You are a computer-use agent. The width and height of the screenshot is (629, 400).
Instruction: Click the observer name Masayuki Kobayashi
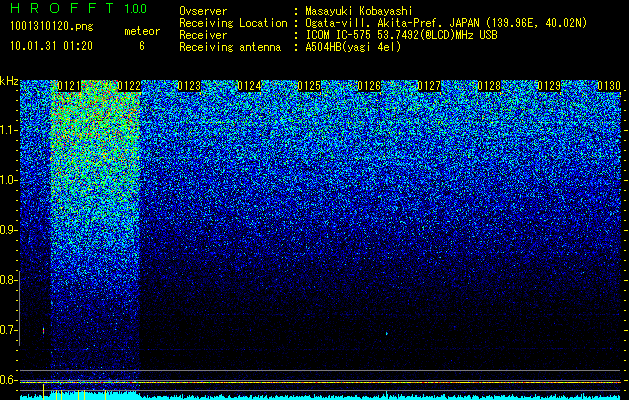[x=359, y=12]
